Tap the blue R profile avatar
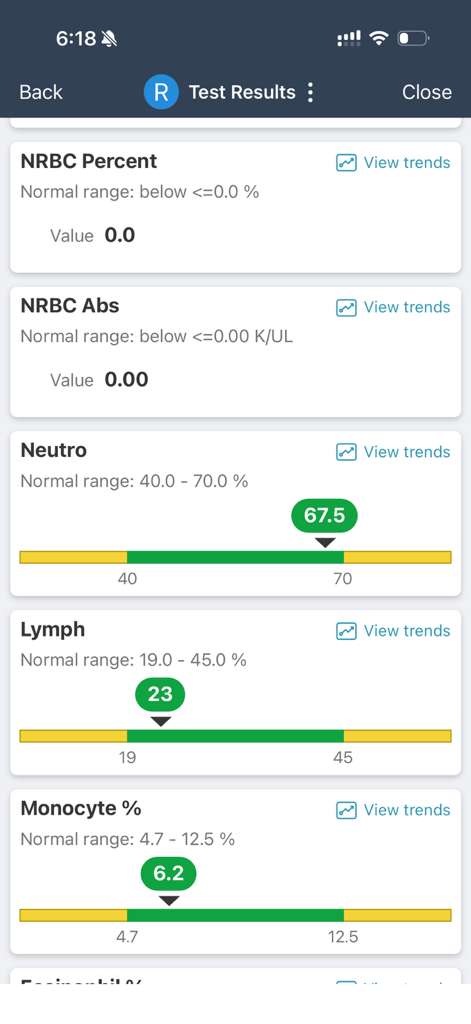This screenshot has width=471, height=1024. [x=161, y=92]
